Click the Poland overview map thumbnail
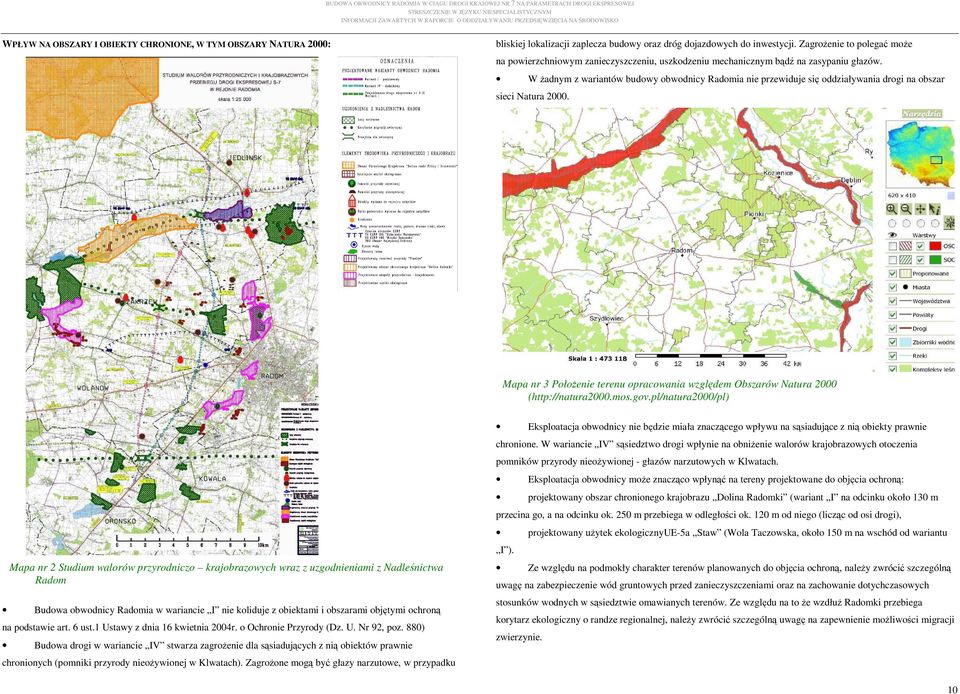The image size is (960, 694). click(920, 154)
